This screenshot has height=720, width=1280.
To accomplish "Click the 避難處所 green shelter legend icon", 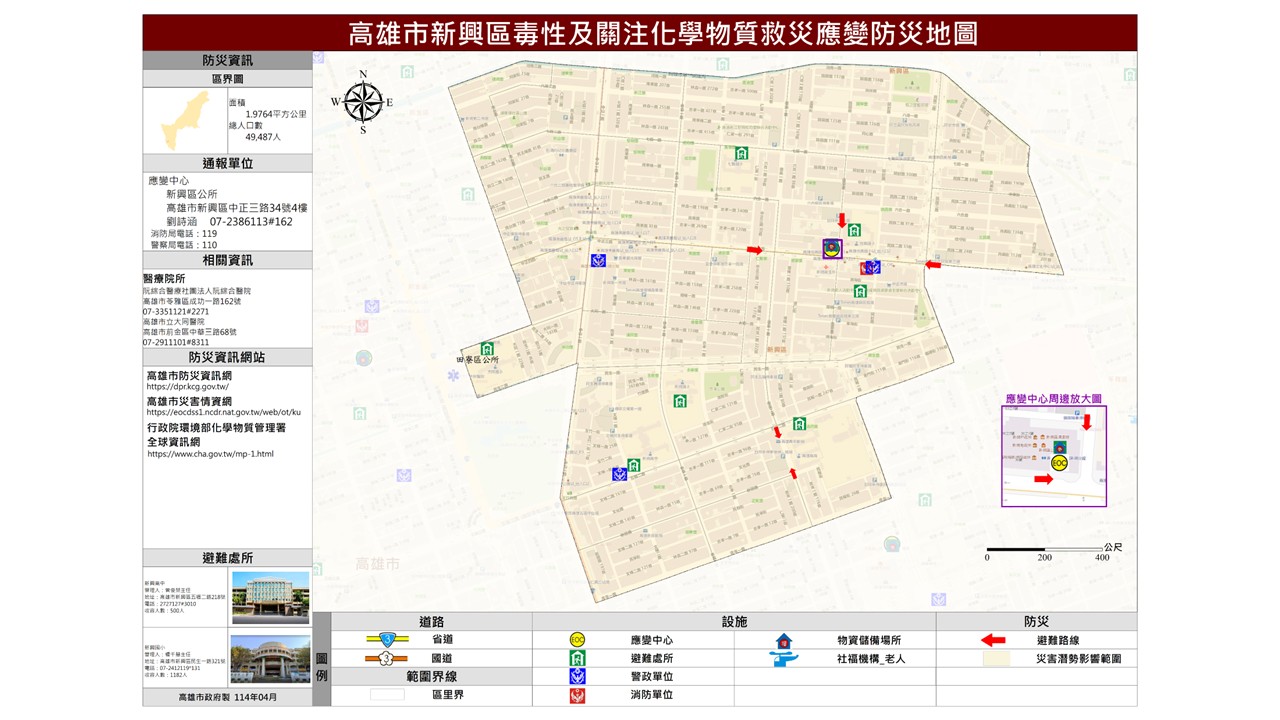I will pos(578,658).
